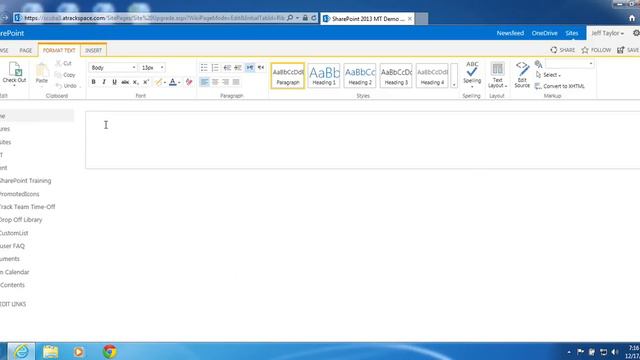This screenshot has height=360, width=640.
Task: Toggle italic formatting
Action: (104, 82)
